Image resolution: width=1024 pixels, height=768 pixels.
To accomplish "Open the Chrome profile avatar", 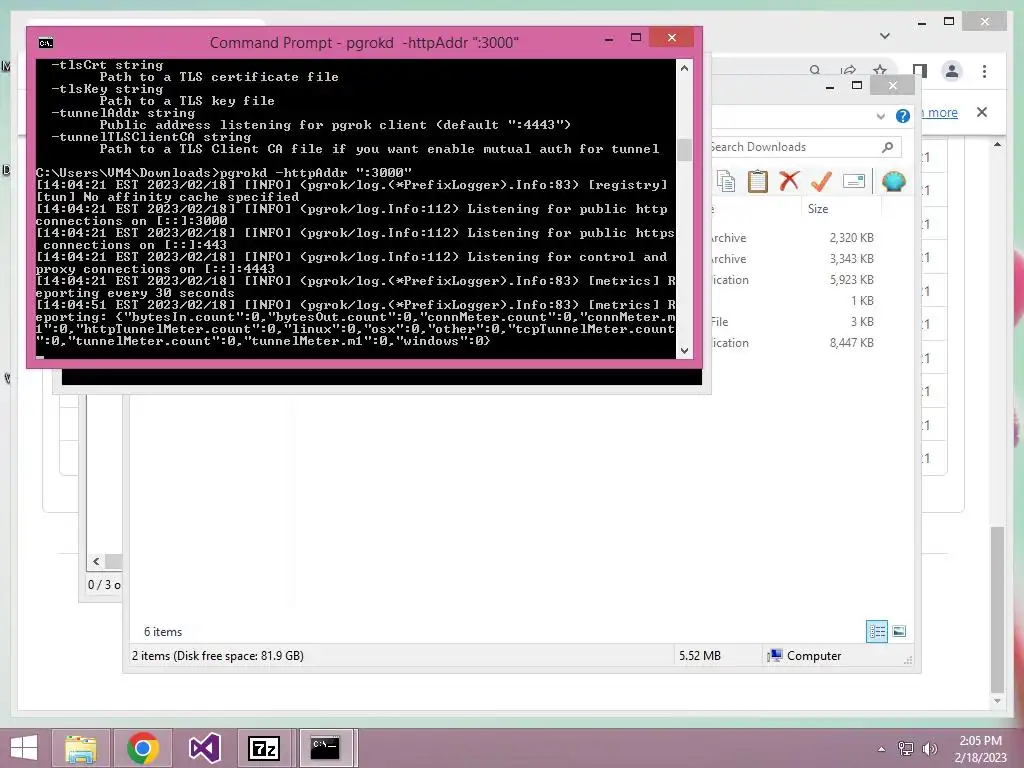I will click(x=952, y=71).
